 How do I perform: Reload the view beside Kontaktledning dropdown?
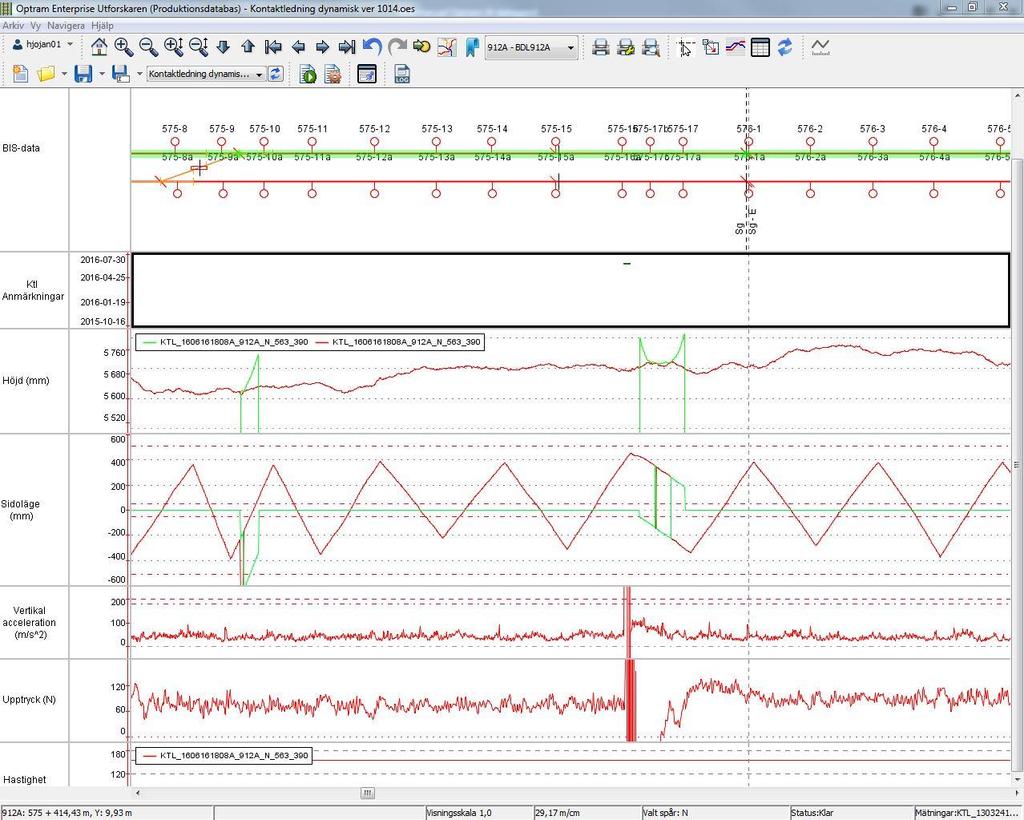pyautogui.click(x=276, y=74)
